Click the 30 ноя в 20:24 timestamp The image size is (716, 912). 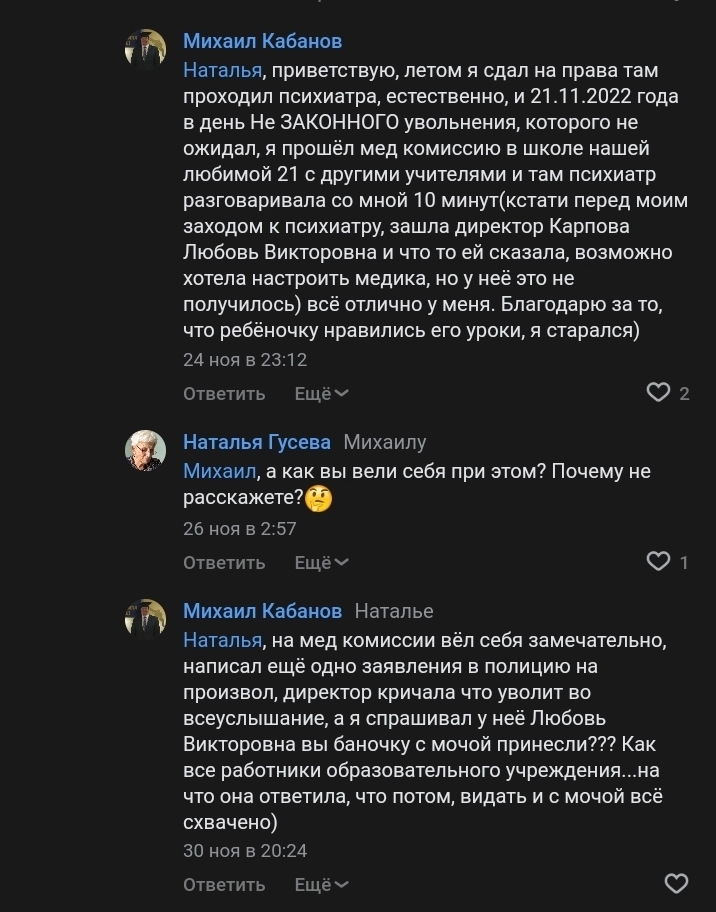point(244,851)
